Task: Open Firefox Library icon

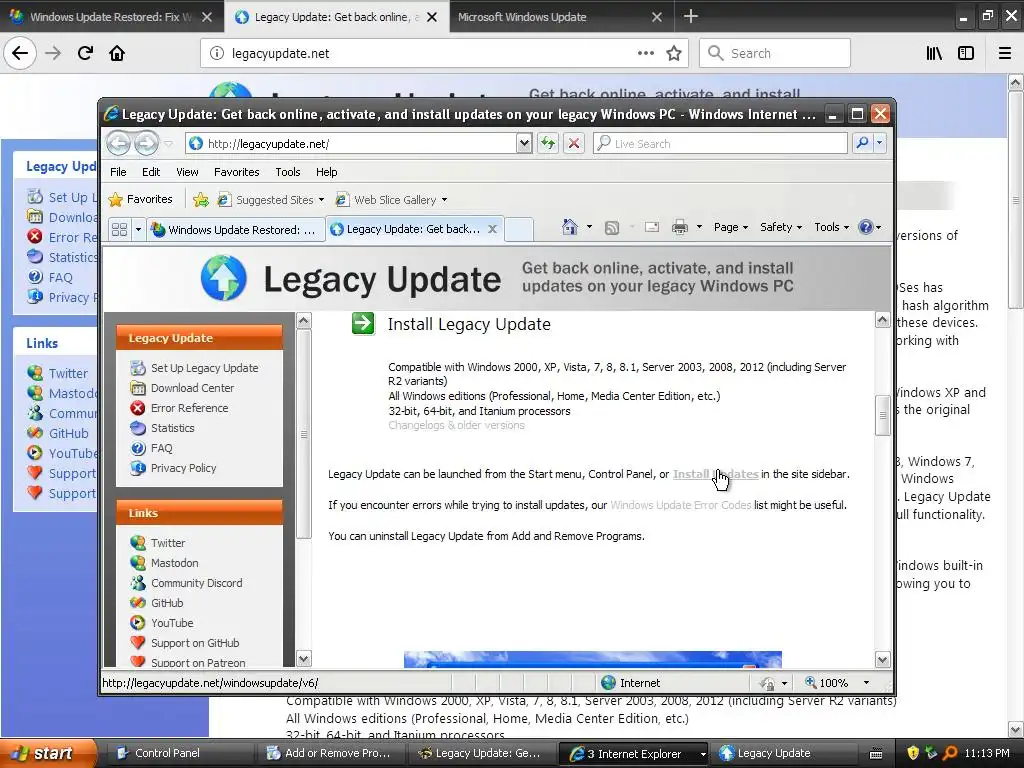Action: (x=934, y=54)
